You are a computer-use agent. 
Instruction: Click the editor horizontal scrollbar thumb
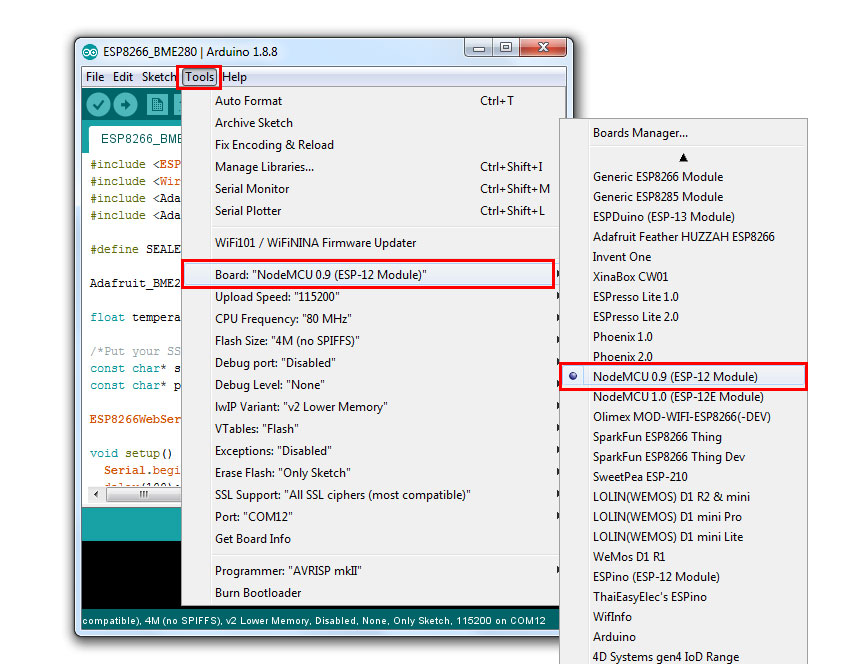tap(144, 495)
